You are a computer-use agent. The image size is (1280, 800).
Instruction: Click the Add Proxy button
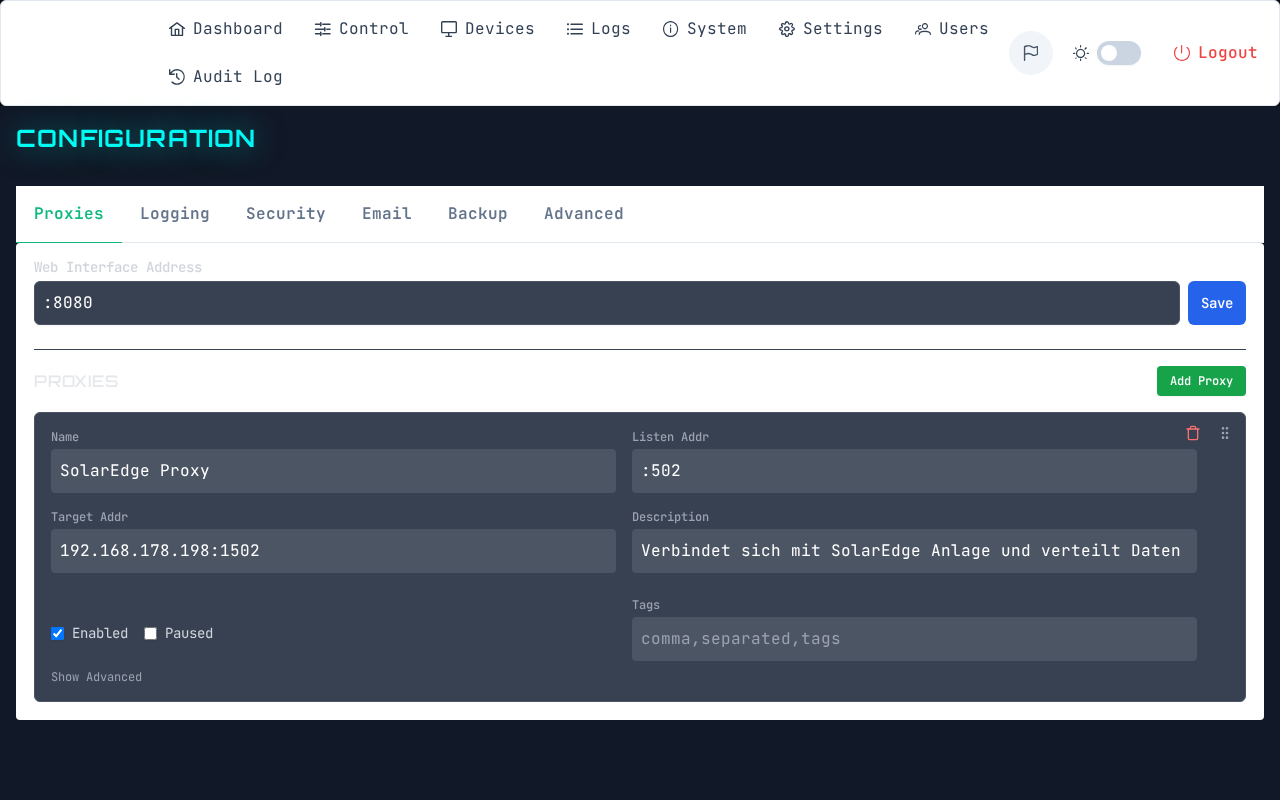1201,381
